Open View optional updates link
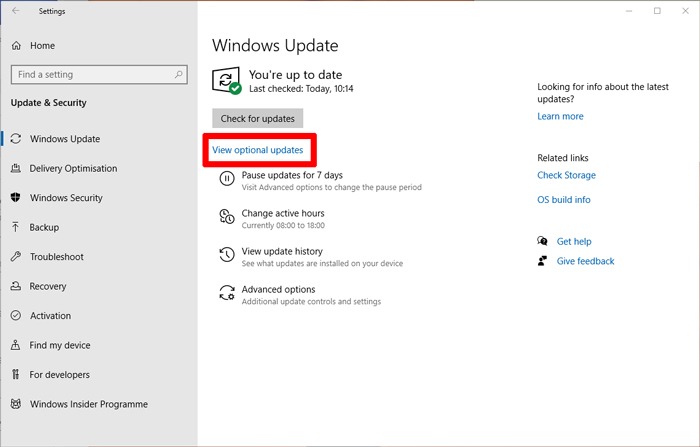 (x=258, y=150)
